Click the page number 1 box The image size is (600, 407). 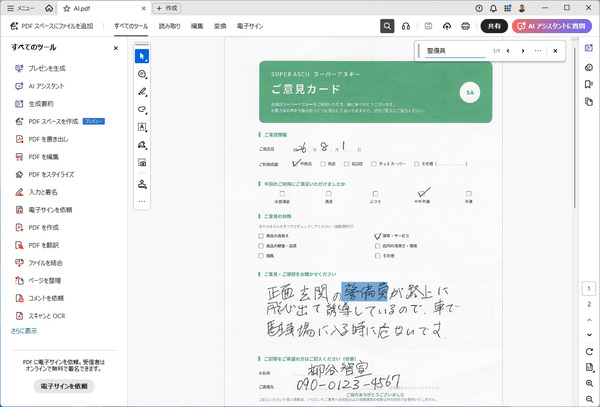[x=589, y=289]
